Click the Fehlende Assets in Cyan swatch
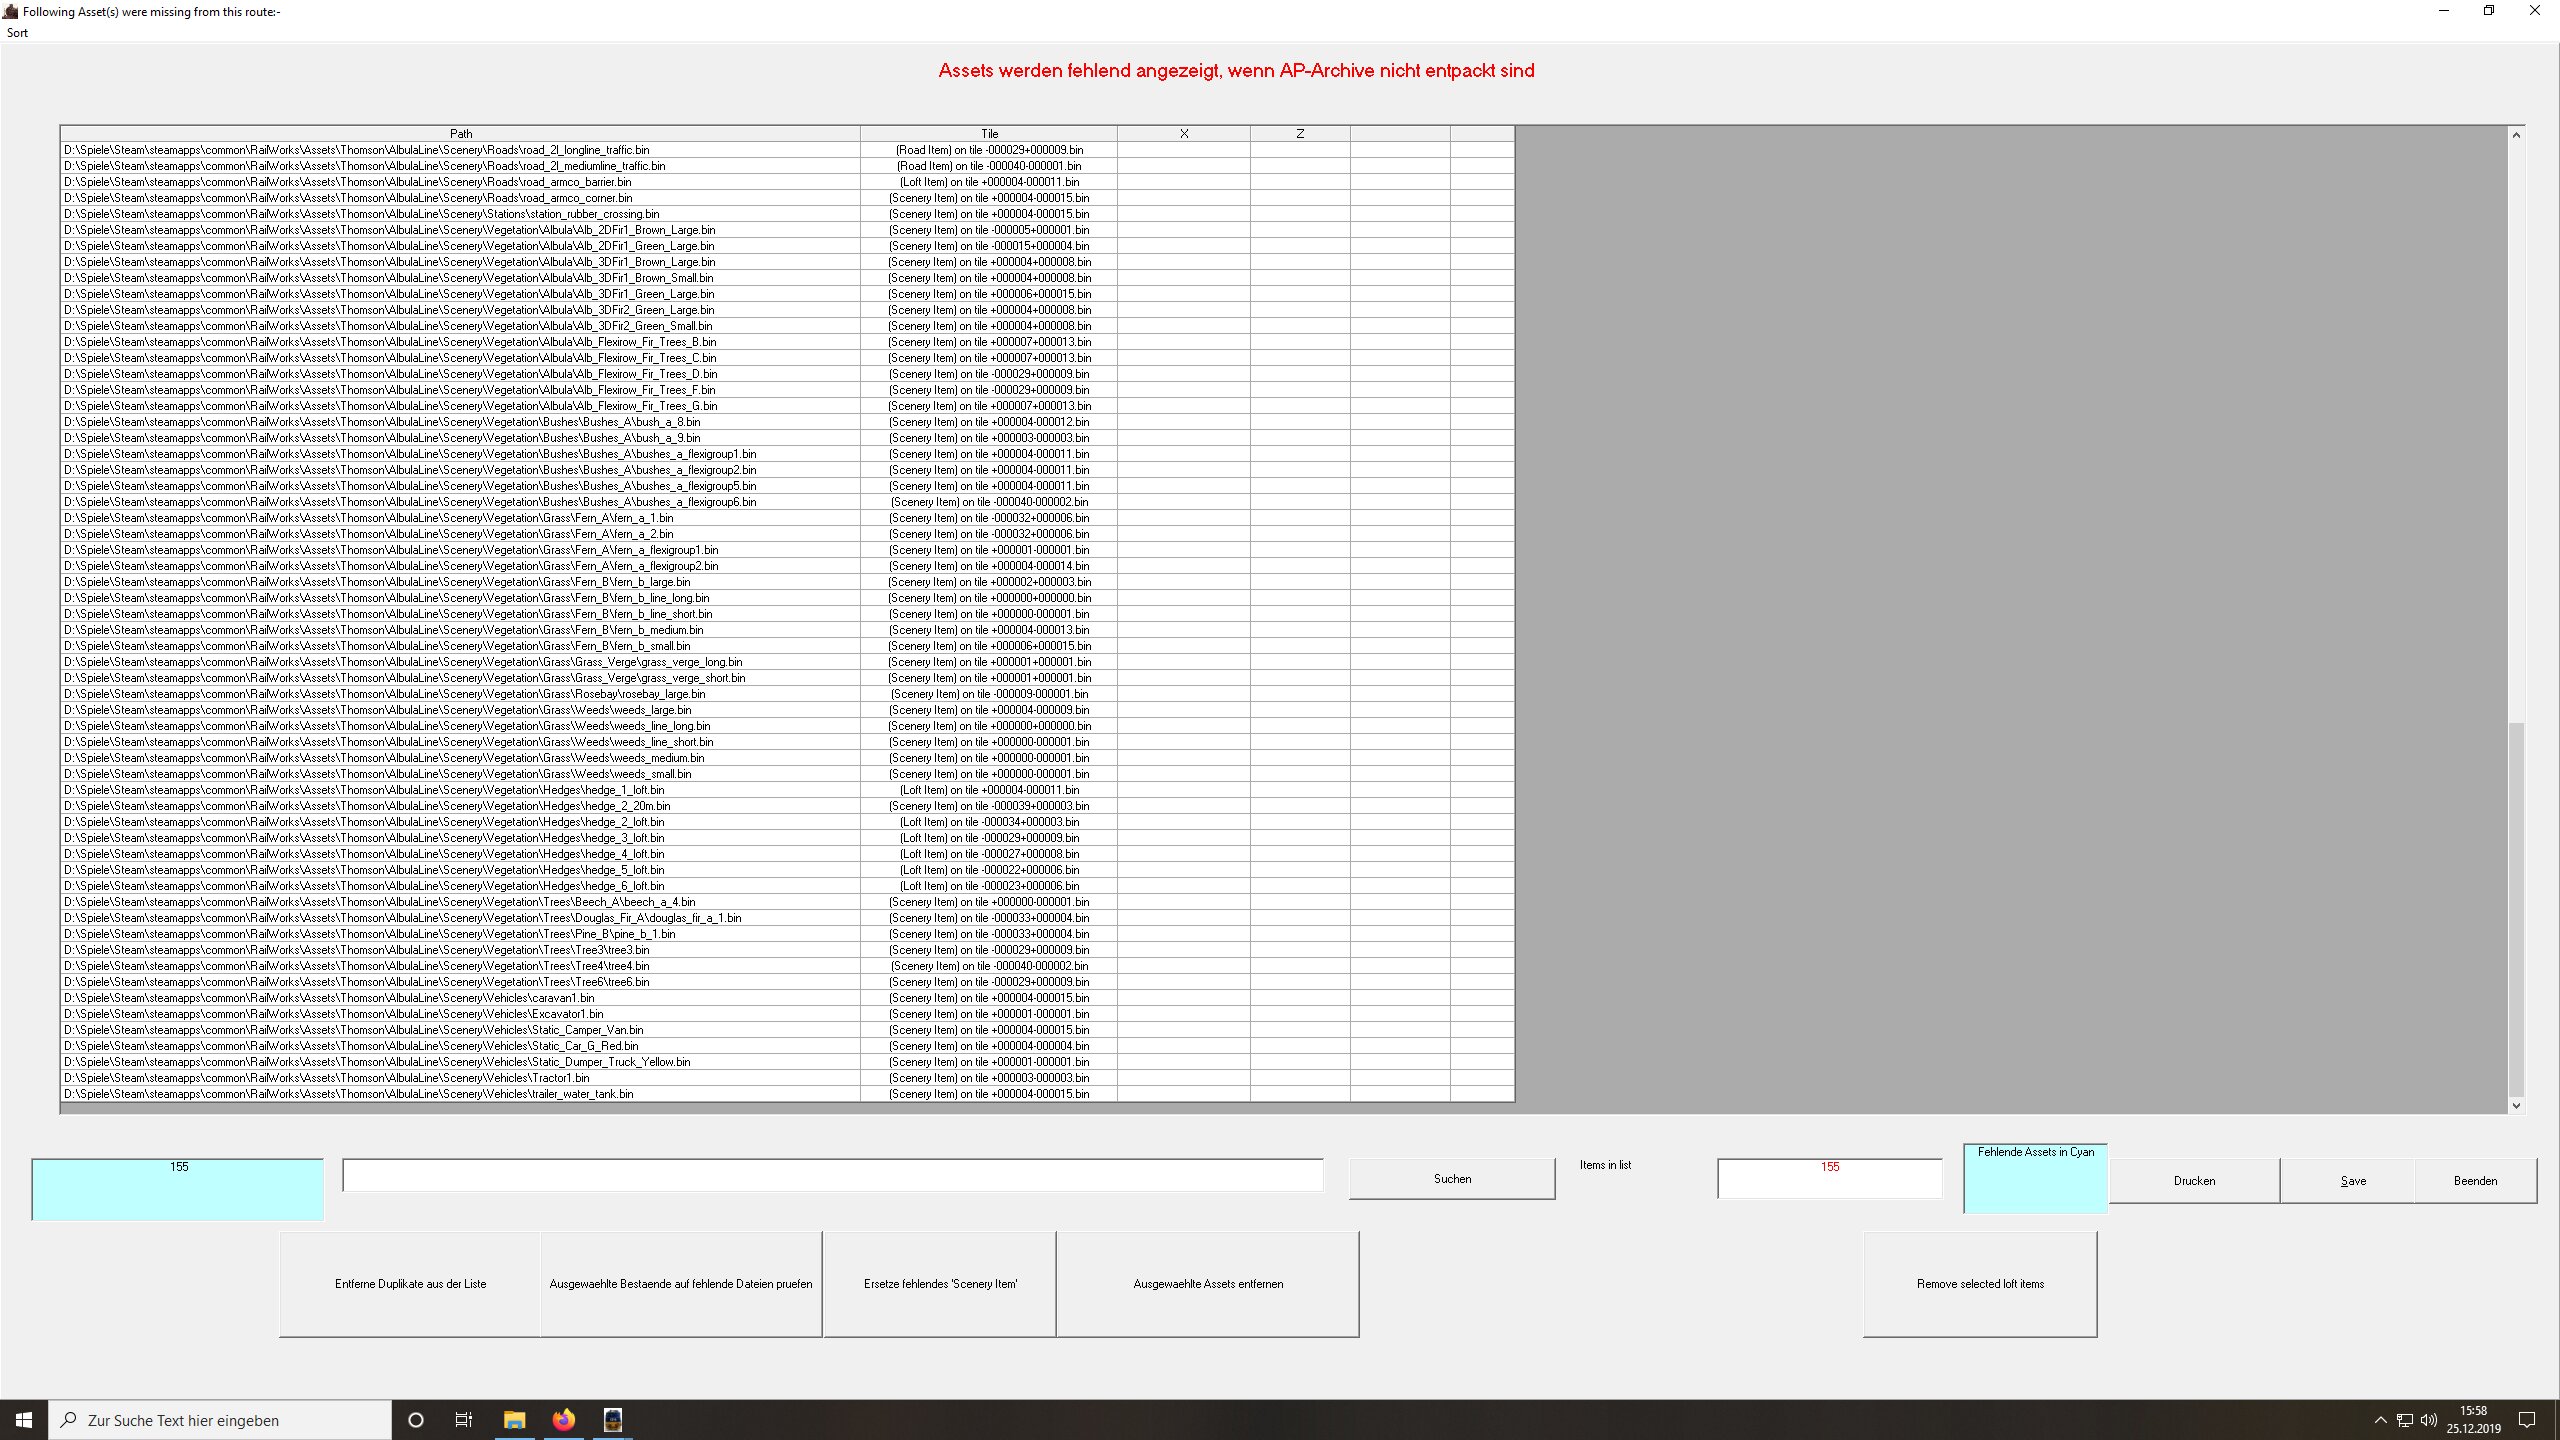2560x1440 pixels. (2035, 1180)
